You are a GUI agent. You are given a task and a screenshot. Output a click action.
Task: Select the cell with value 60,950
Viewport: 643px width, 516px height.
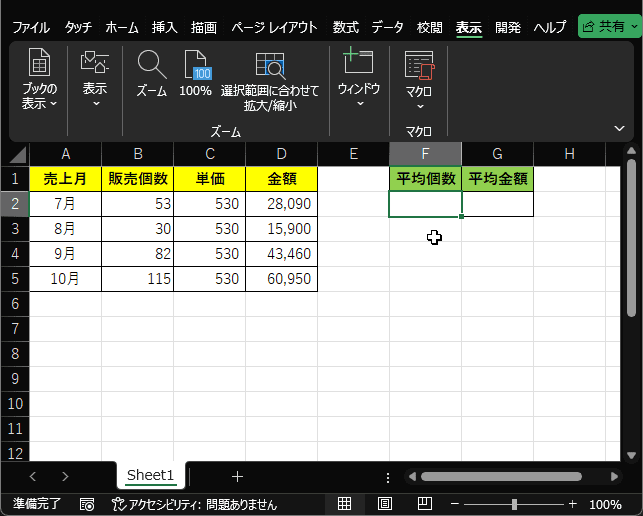[282, 279]
